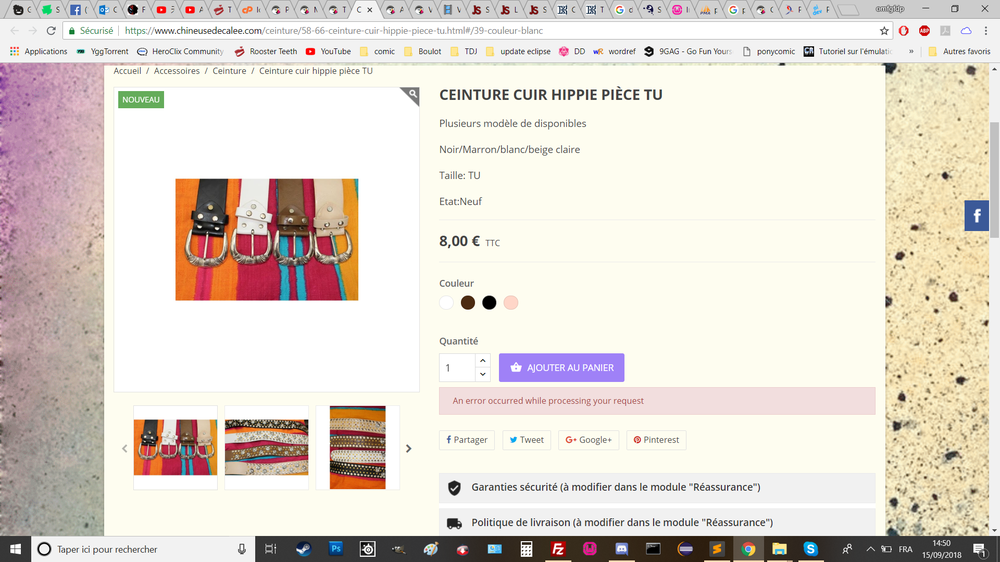Select second studded belts thumbnail

click(267, 447)
